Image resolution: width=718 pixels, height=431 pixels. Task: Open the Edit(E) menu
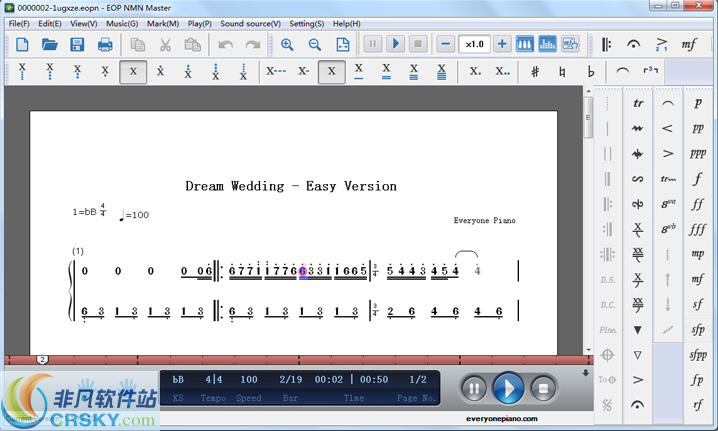click(49, 23)
